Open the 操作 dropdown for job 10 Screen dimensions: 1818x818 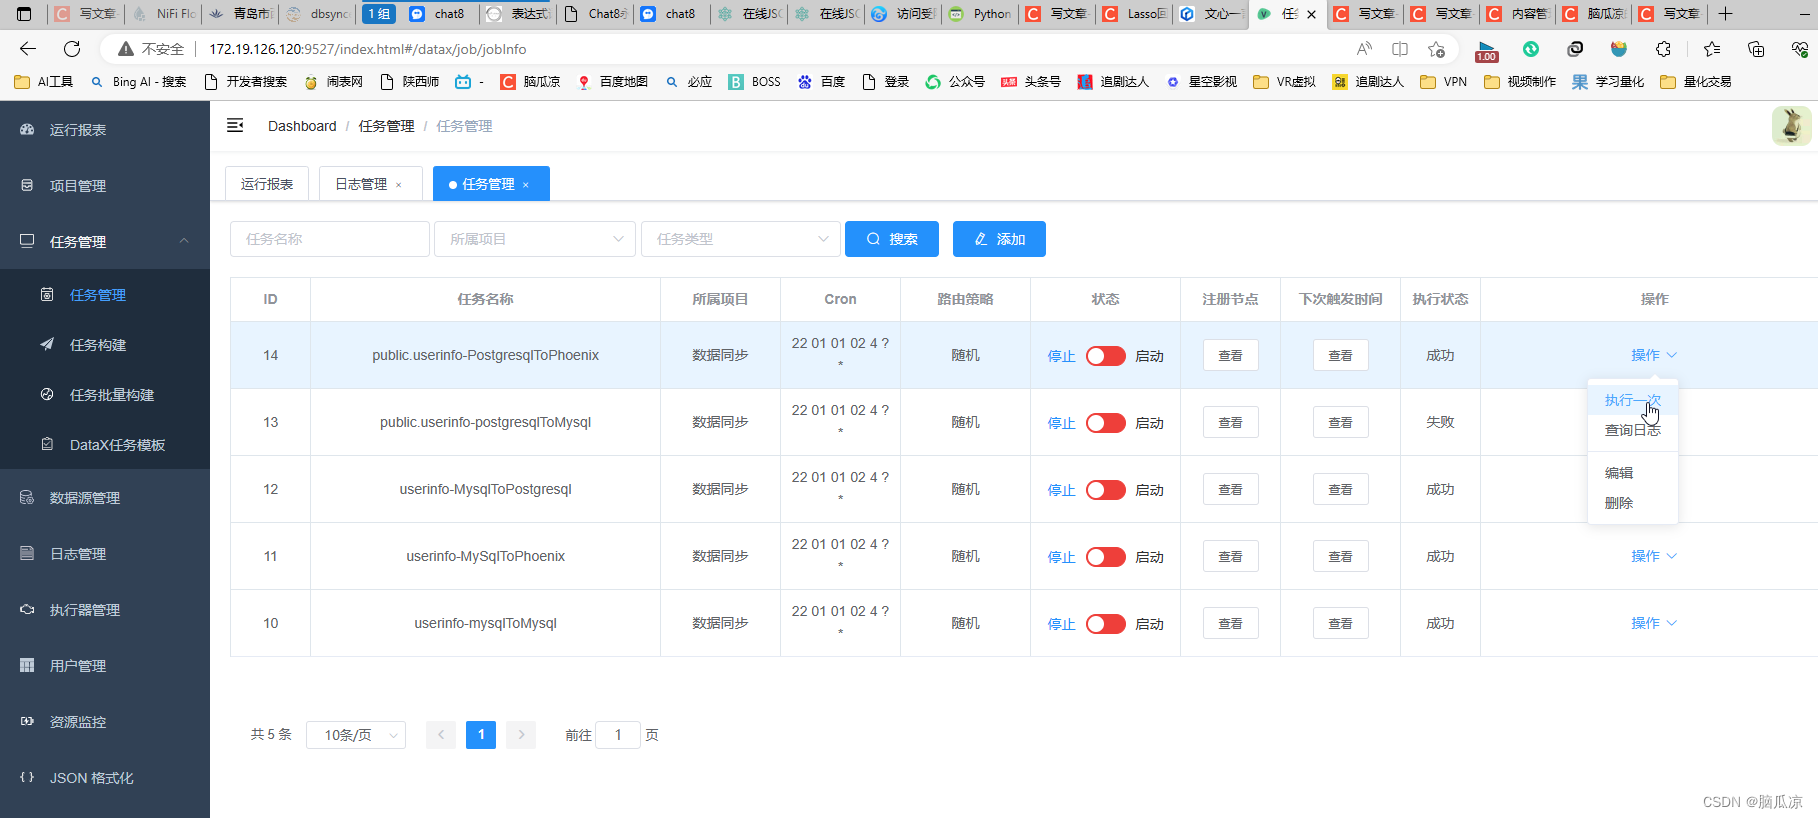coord(1654,623)
